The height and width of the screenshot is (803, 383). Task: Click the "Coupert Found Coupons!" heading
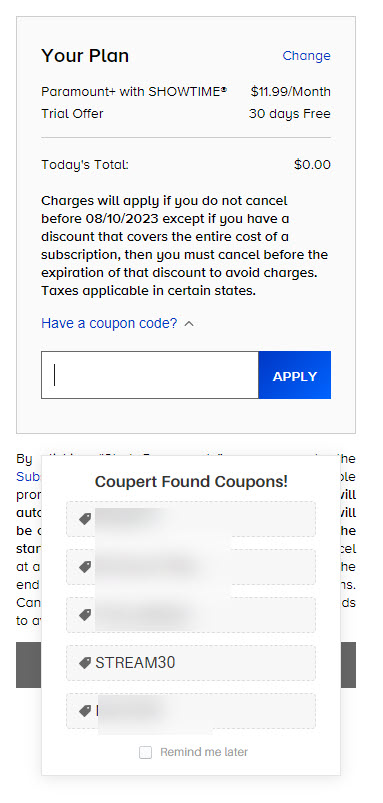tap(191, 482)
